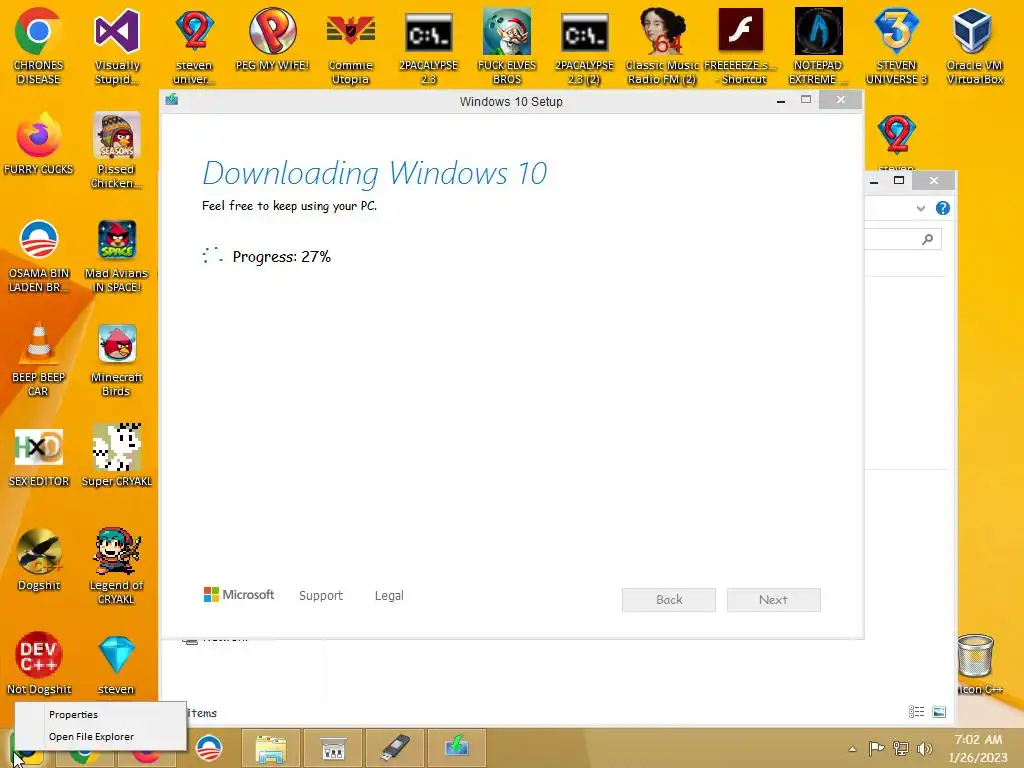
Task: Click the search magnifier in Explorer window
Action: point(927,240)
